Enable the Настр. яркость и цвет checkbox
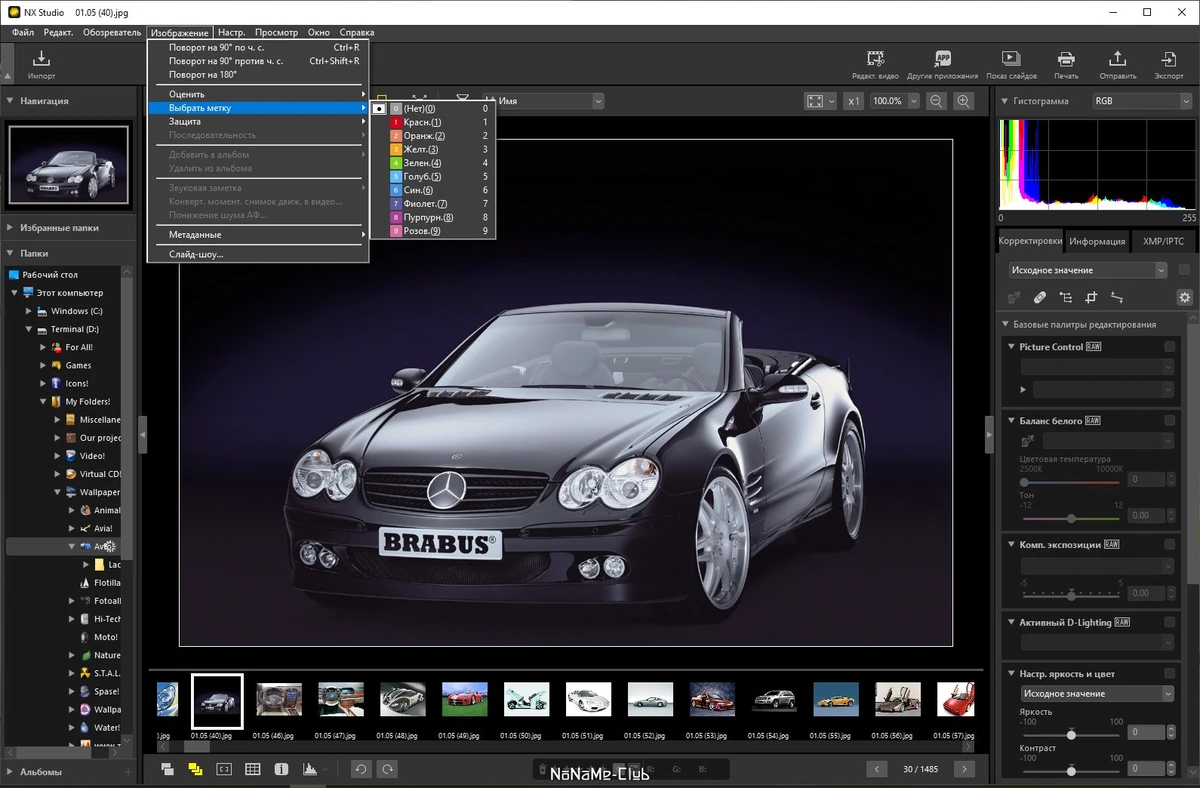This screenshot has width=1200, height=788. (1169, 674)
